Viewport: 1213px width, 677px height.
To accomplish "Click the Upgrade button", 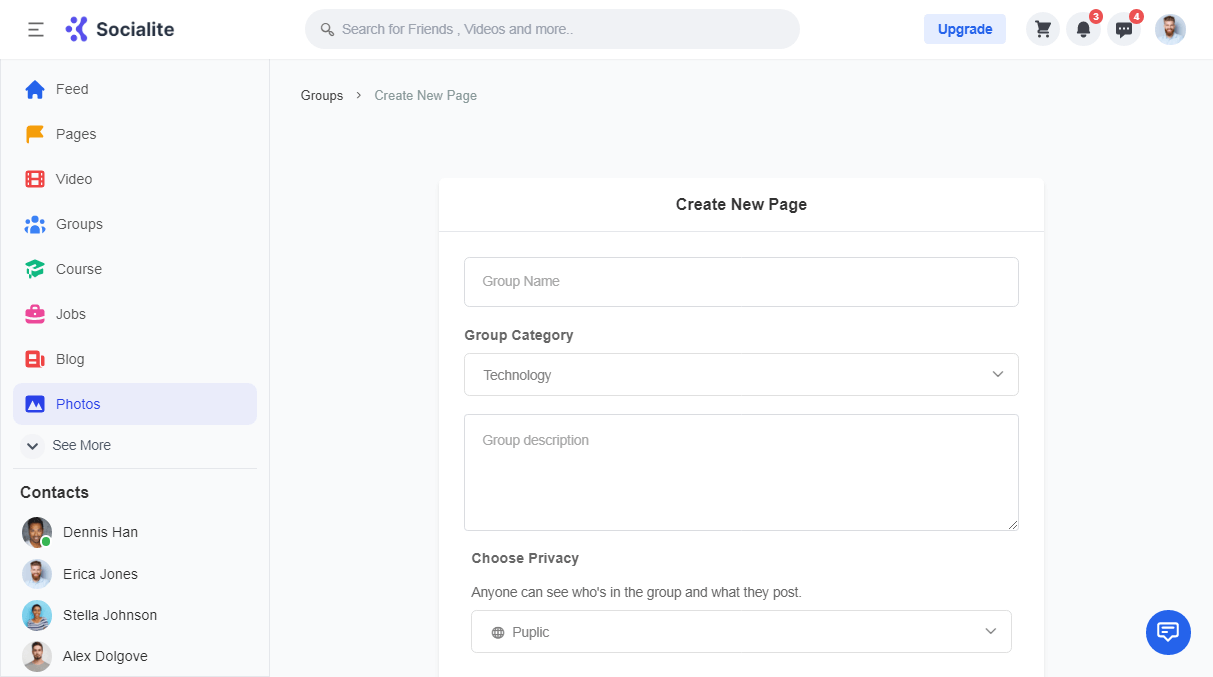I will tap(964, 29).
